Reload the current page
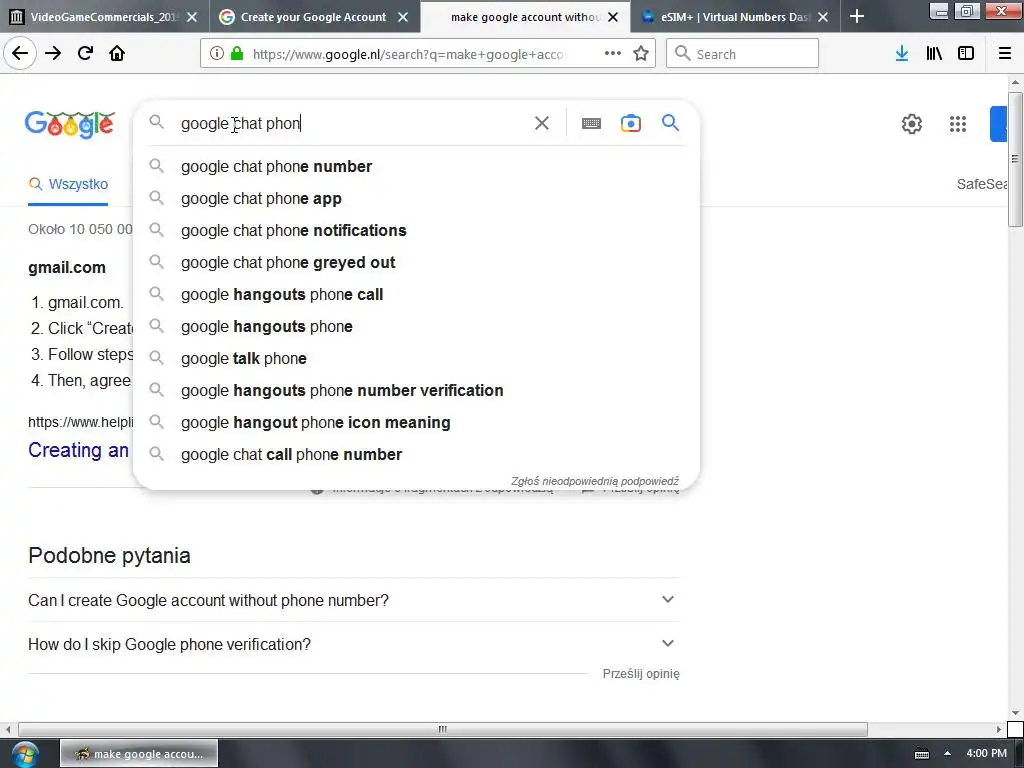The height and width of the screenshot is (768, 1024). point(85,53)
